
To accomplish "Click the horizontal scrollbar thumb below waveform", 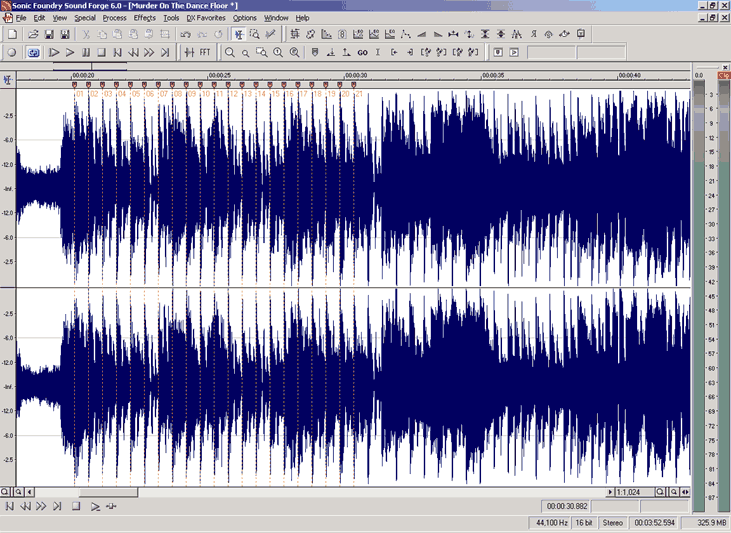I will click(x=108, y=492).
